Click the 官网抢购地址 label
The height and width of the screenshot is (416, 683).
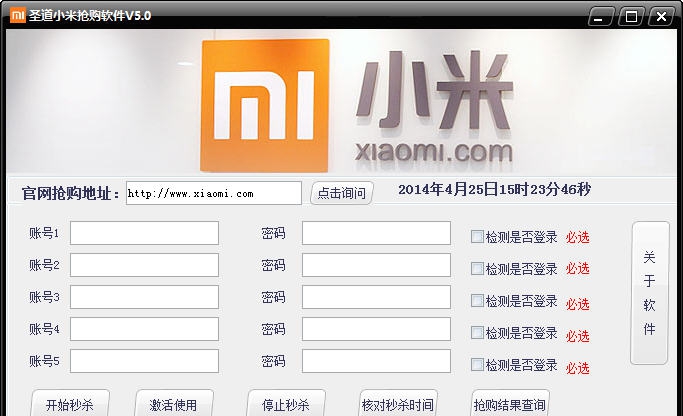[x=71, y=193]
